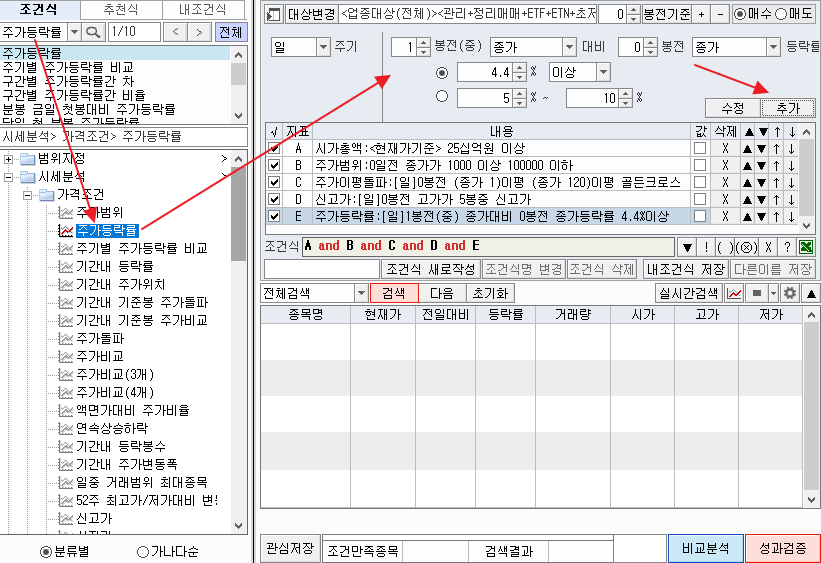Image resolution: width=821 pixels, height=563 pixels.
Task: Select 주가비교(3개) tree item
Action: (115, 374)
